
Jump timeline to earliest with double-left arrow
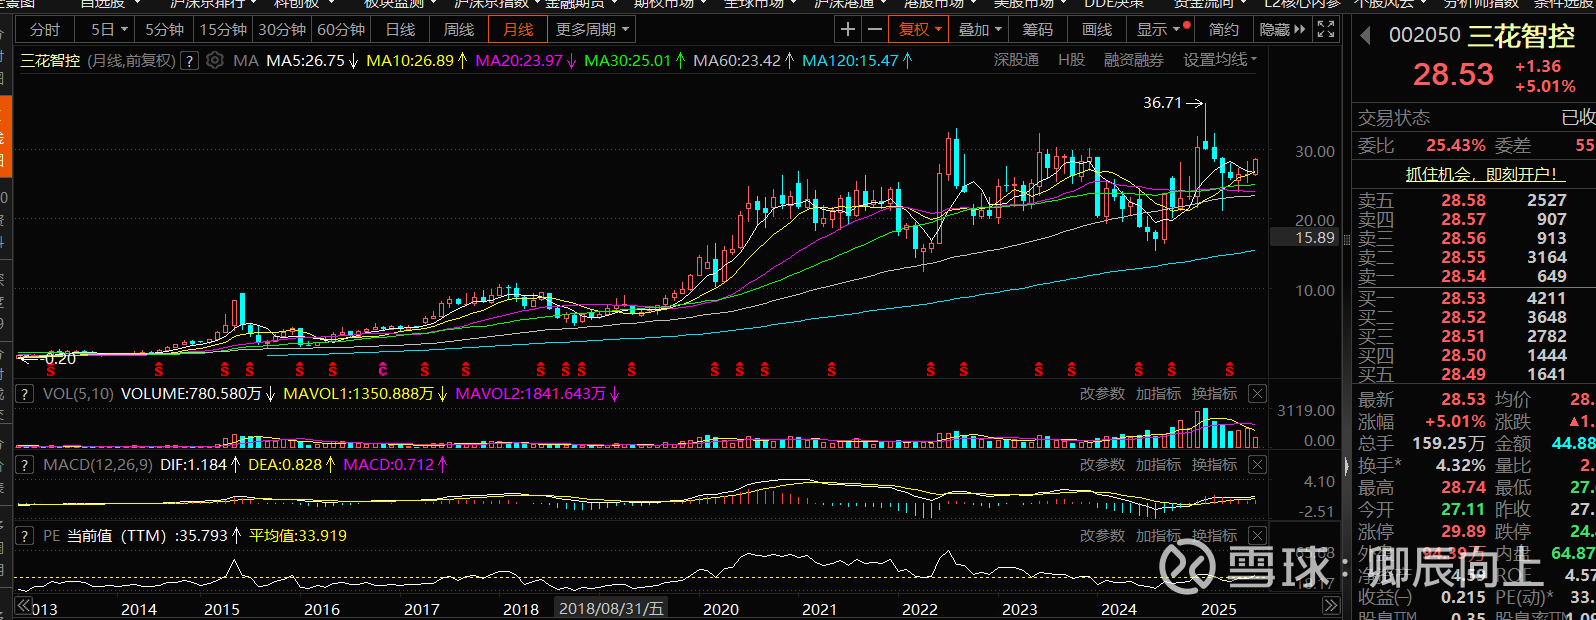point(24,606)
